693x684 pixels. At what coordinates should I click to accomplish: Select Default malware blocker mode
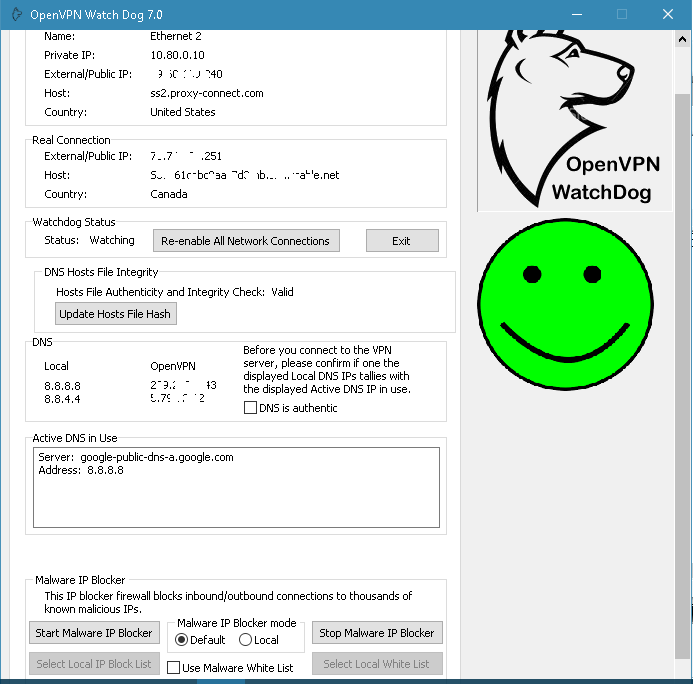coord(181,640)
